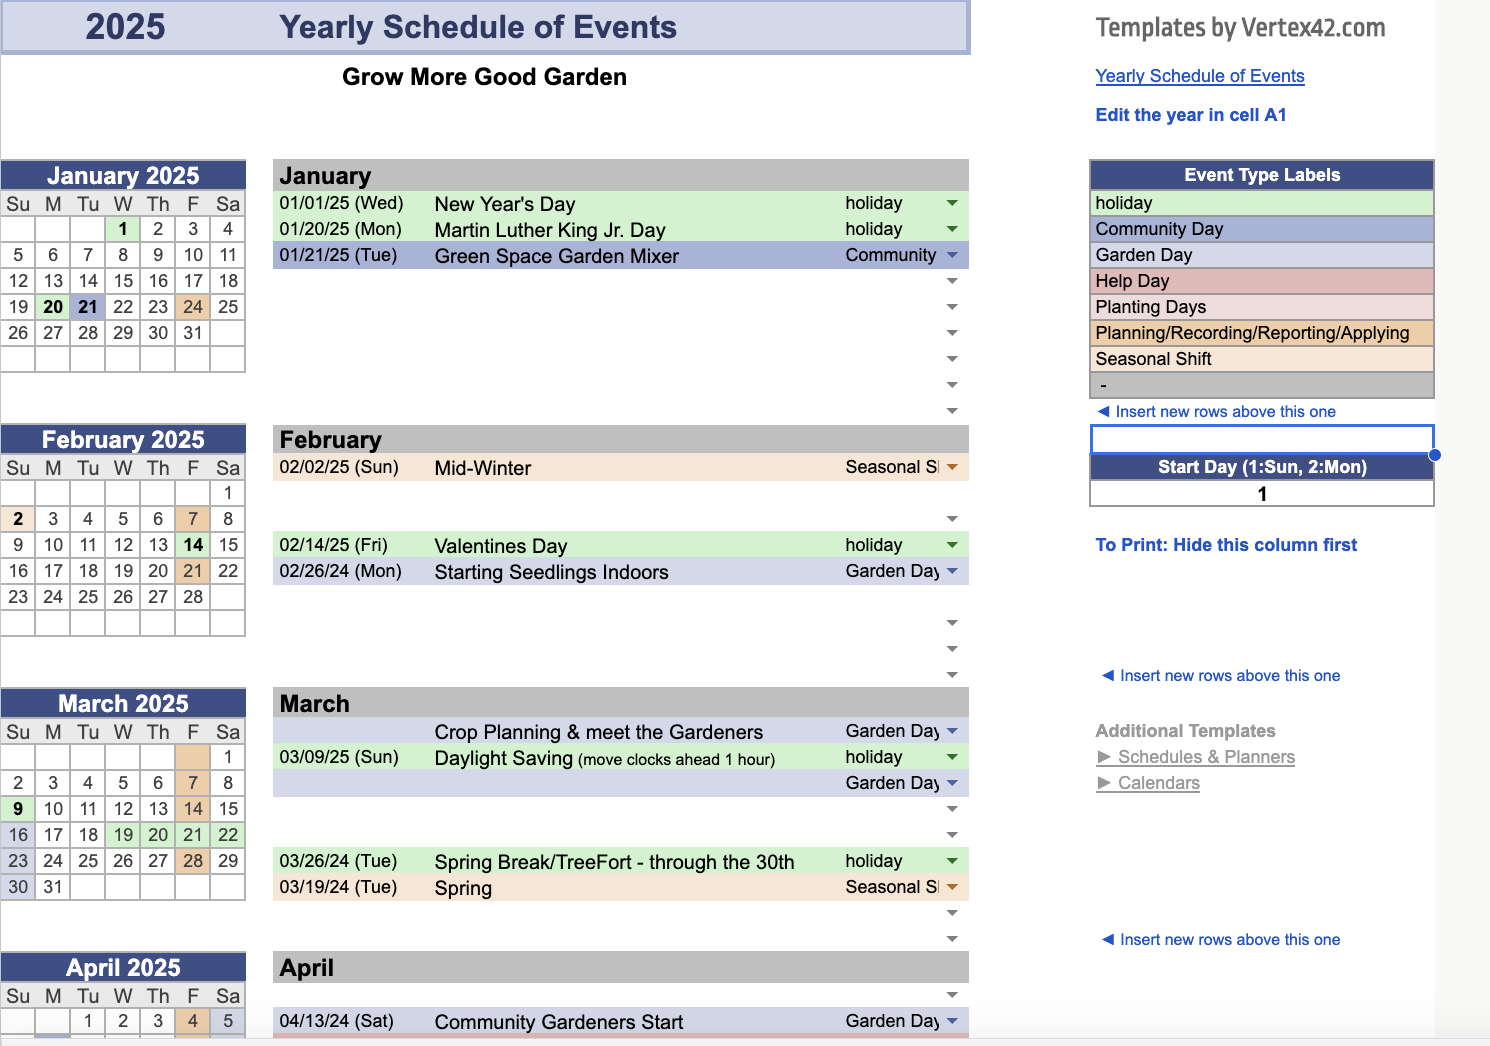Open event type dropdown for Starting Seedlings Indoors

(x=951, y=571)
